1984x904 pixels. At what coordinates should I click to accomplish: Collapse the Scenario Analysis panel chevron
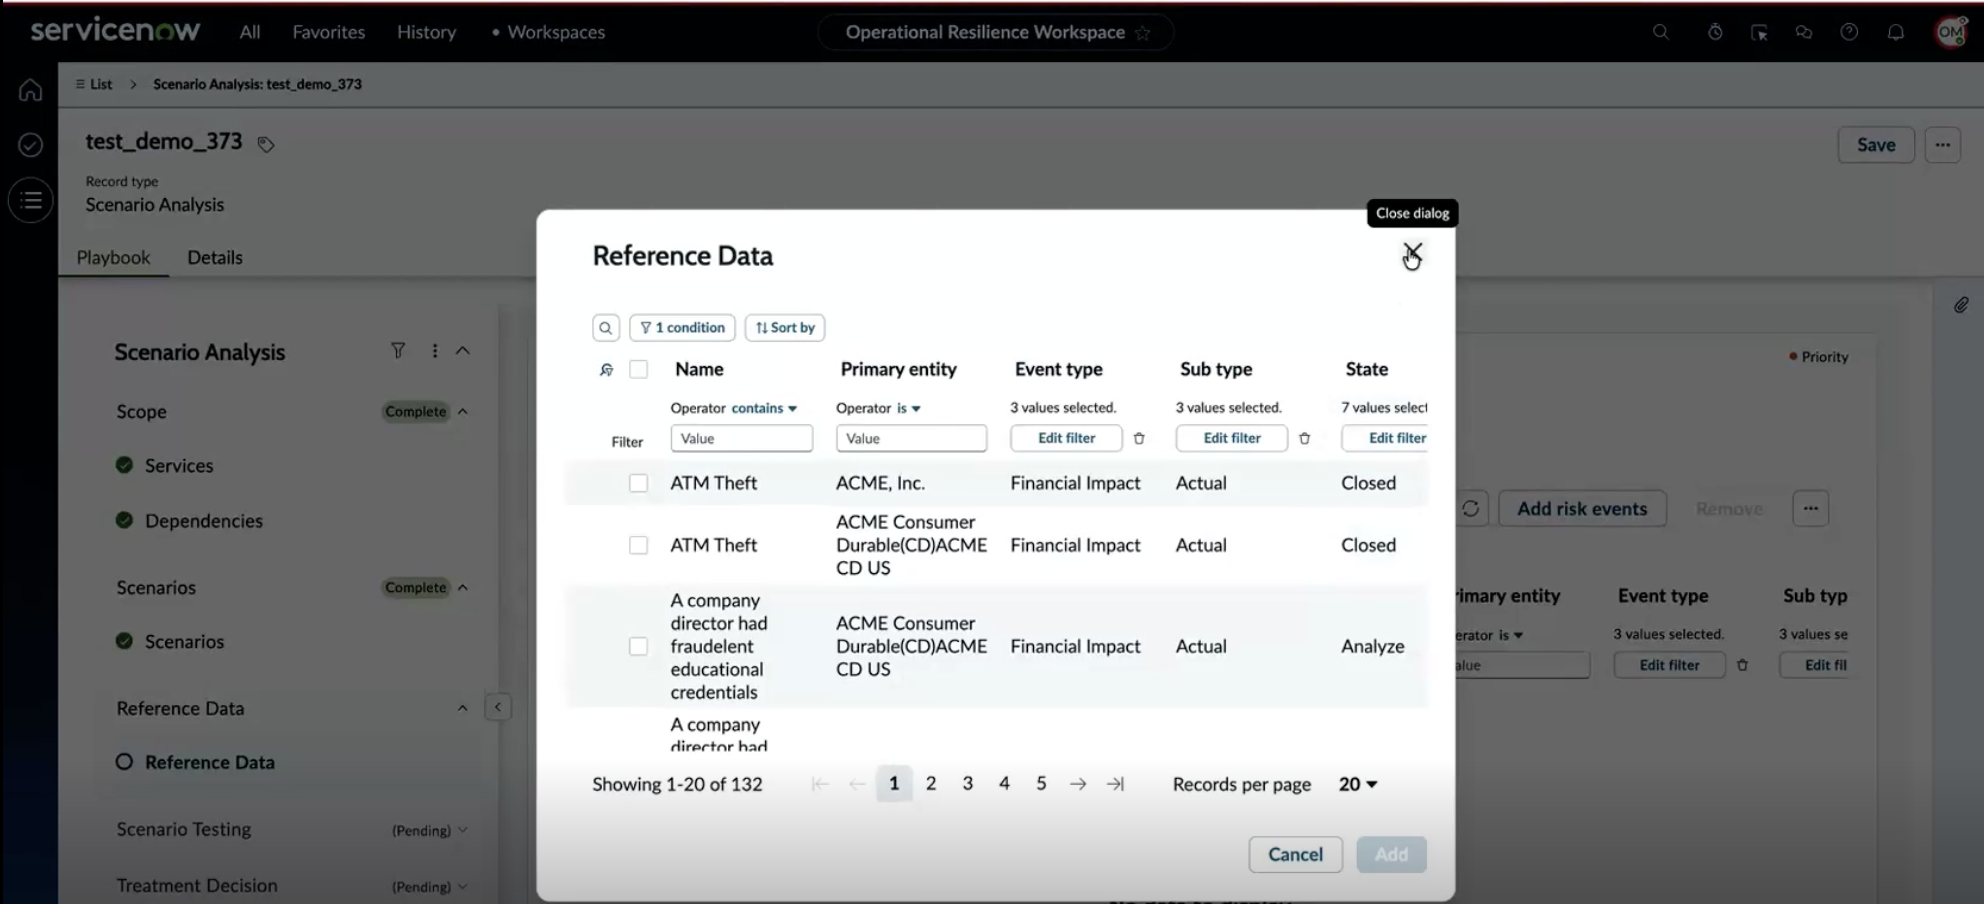pos(463,351)
